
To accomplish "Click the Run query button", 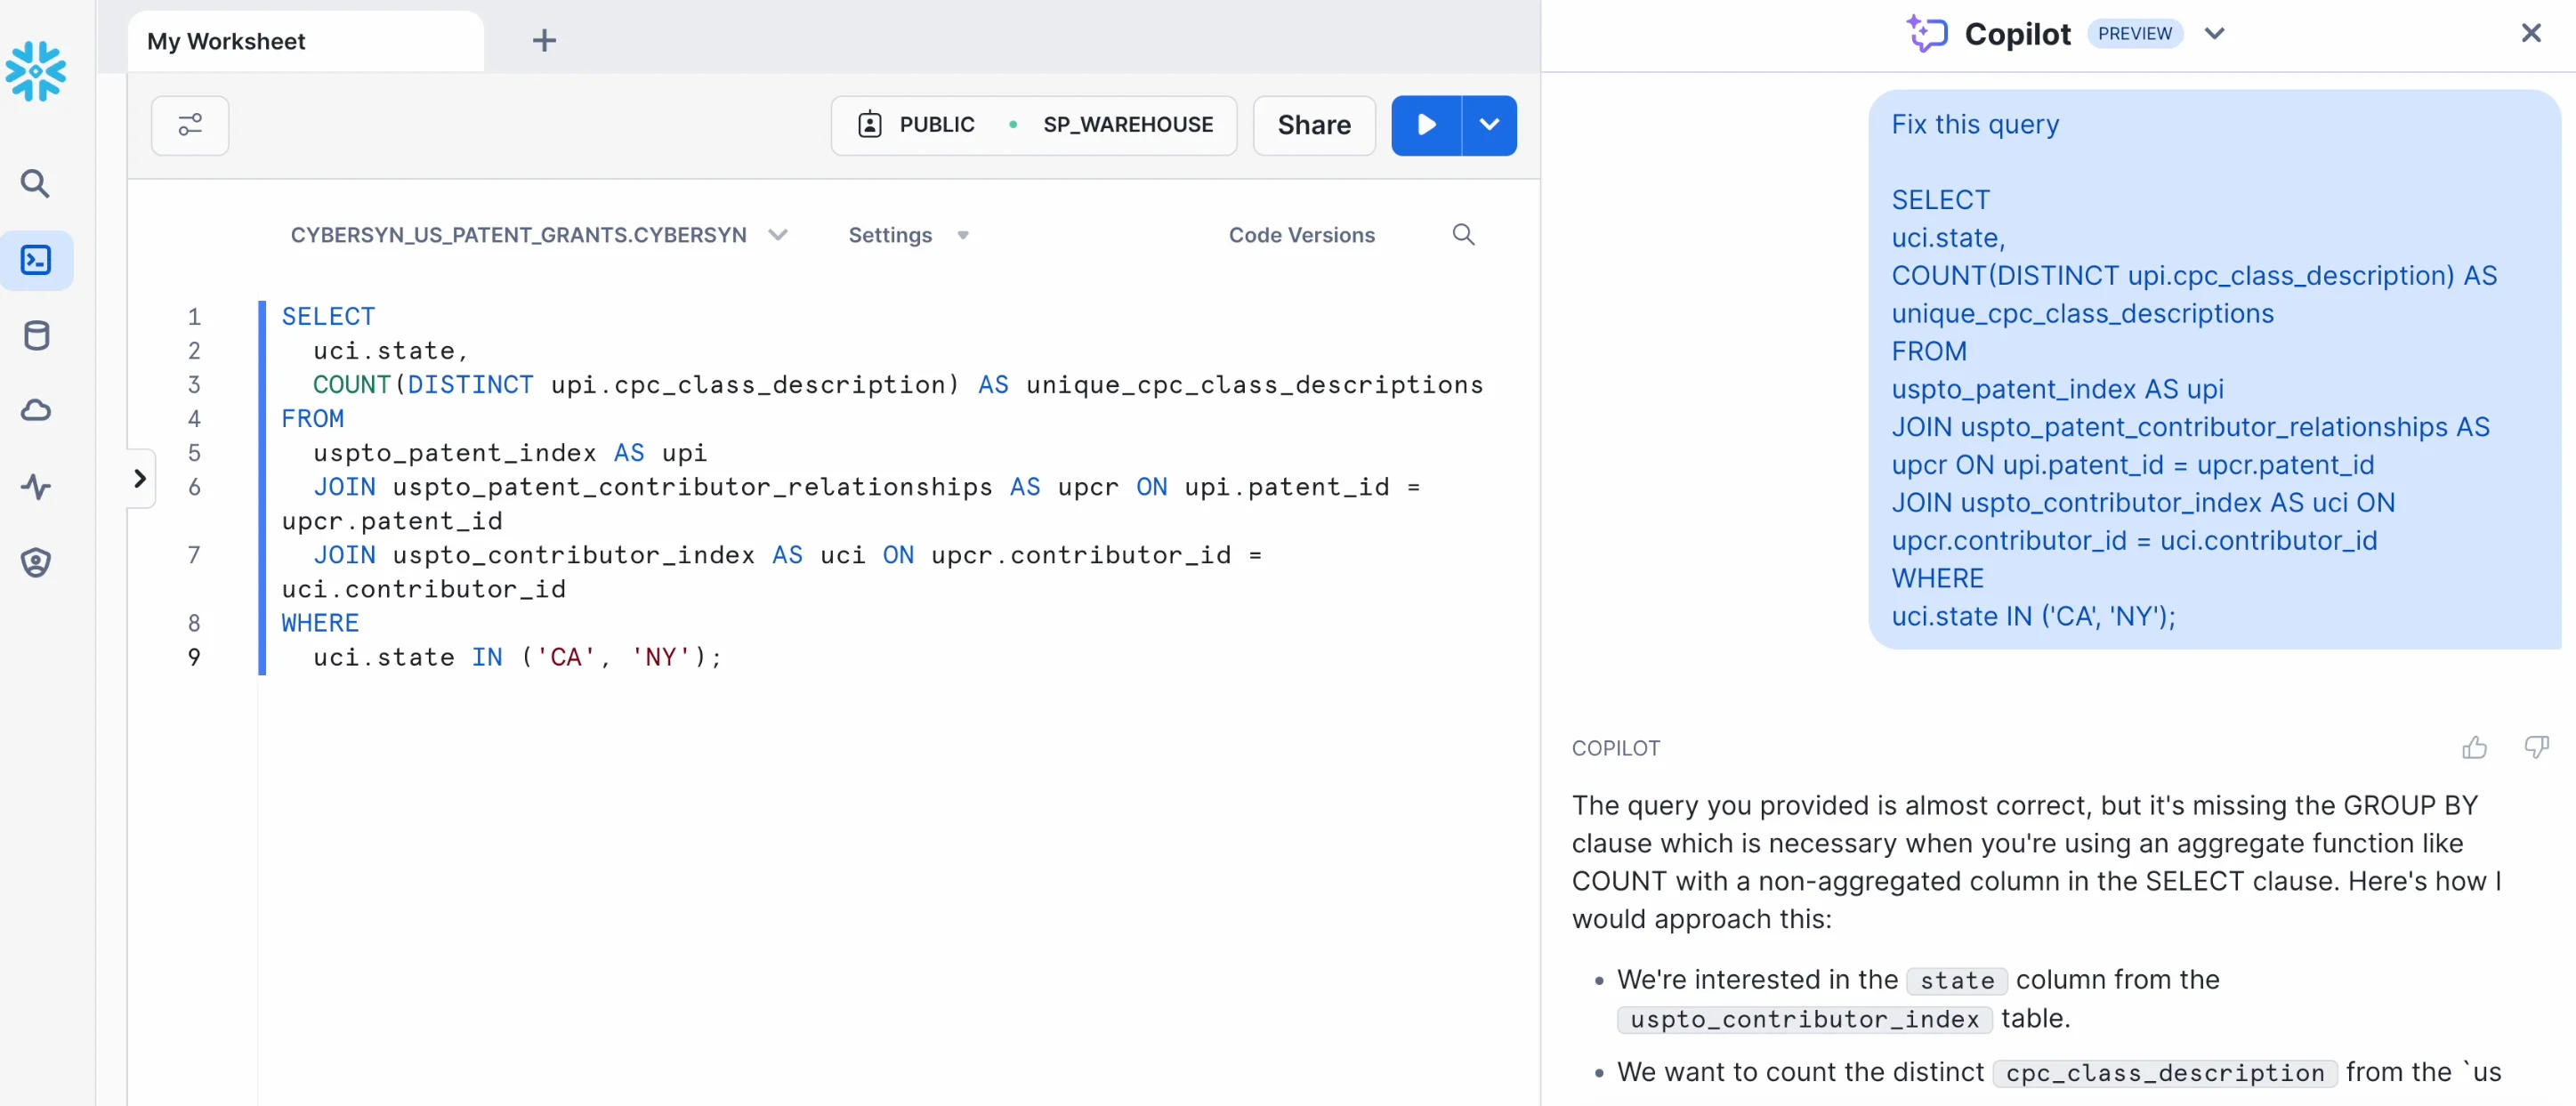I will (x=1423, y=124).
